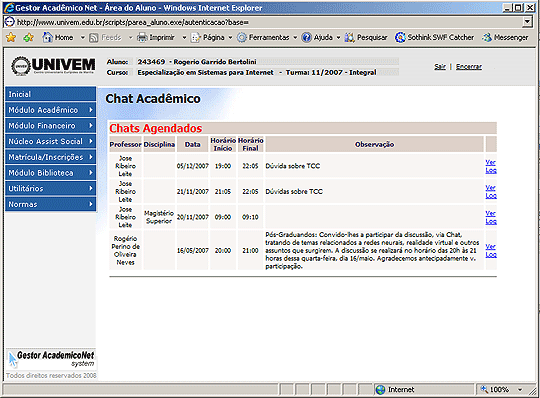Viewport: 540px width, 398px height.
Task: Click the Imprimir printer icon
Action: coord(142,37)
